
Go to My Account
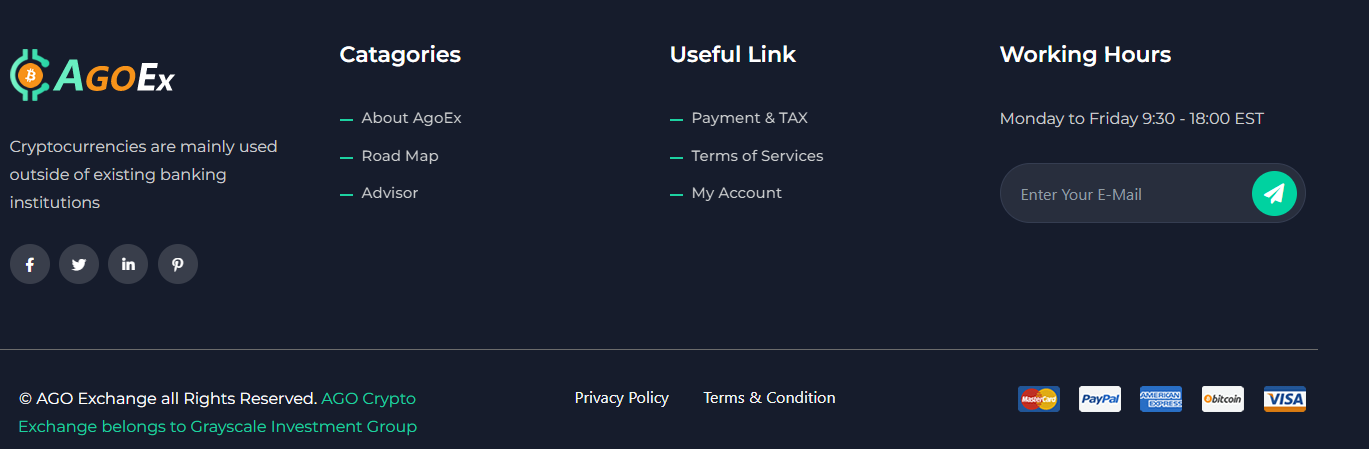pos(736,193)
